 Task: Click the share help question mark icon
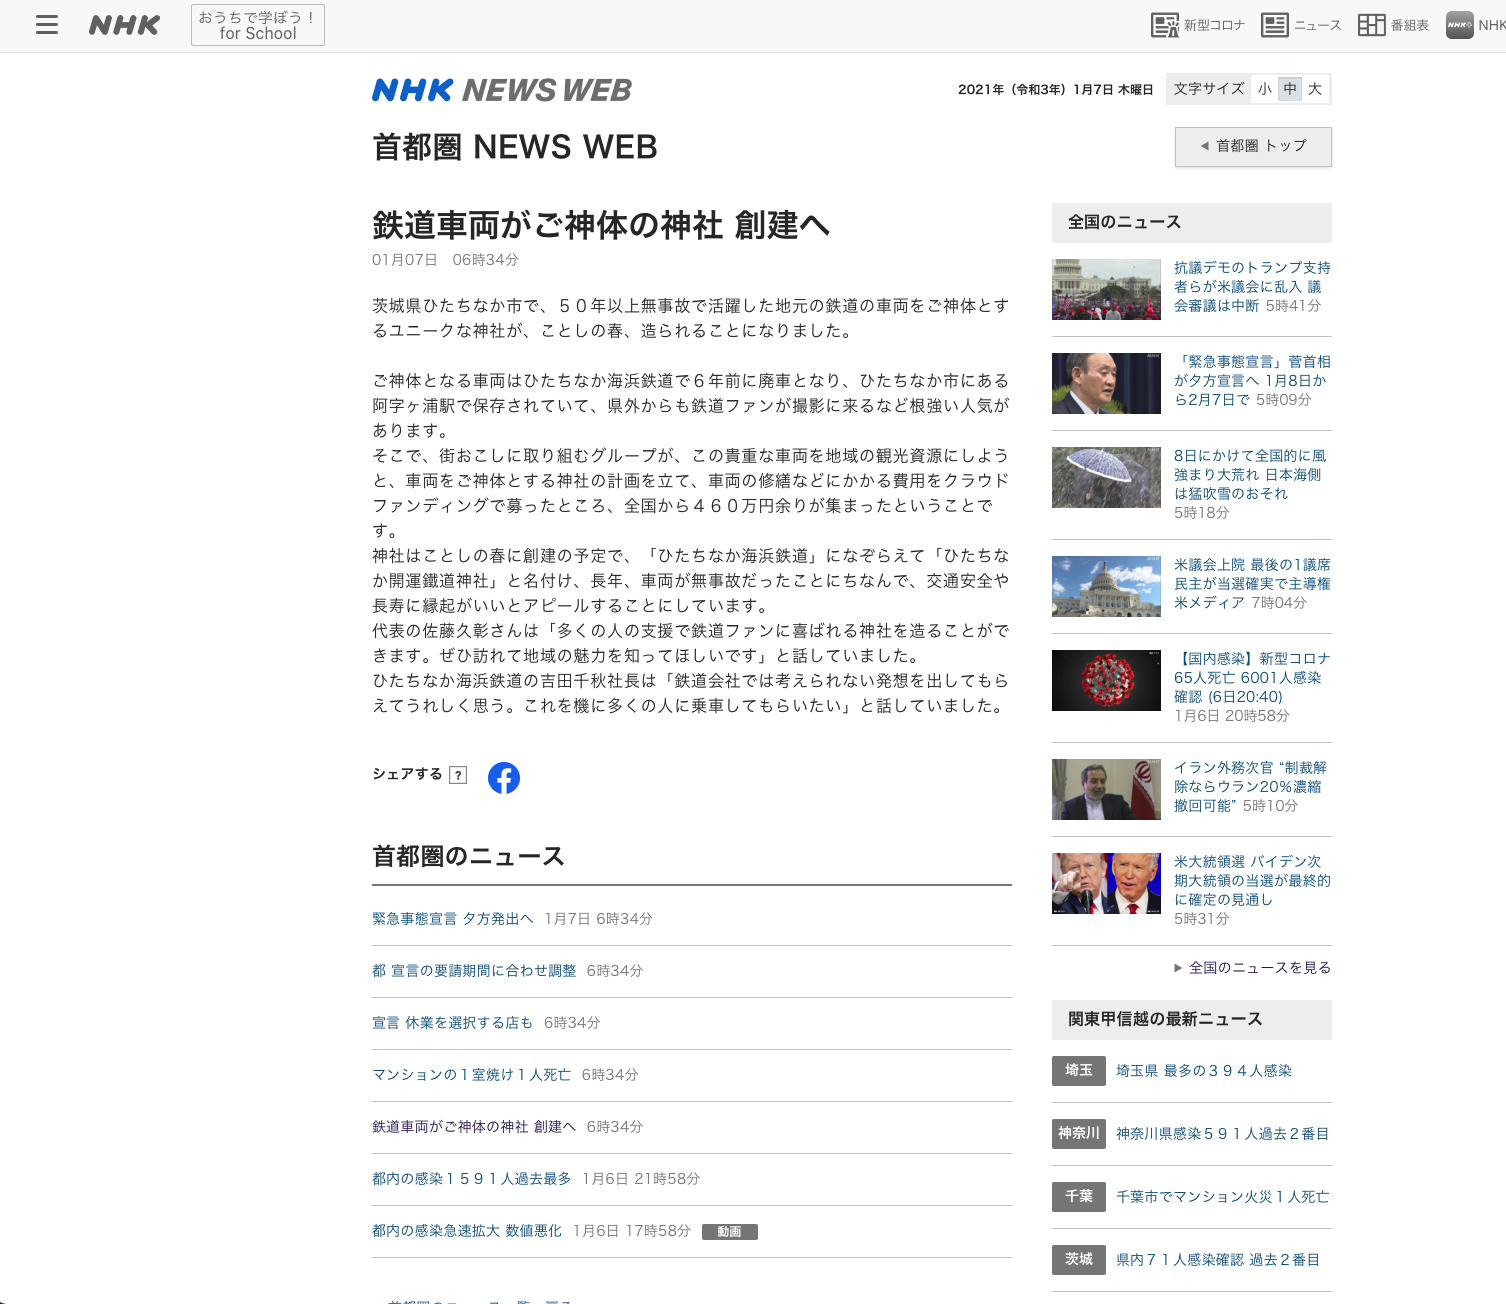pos(458,775)
